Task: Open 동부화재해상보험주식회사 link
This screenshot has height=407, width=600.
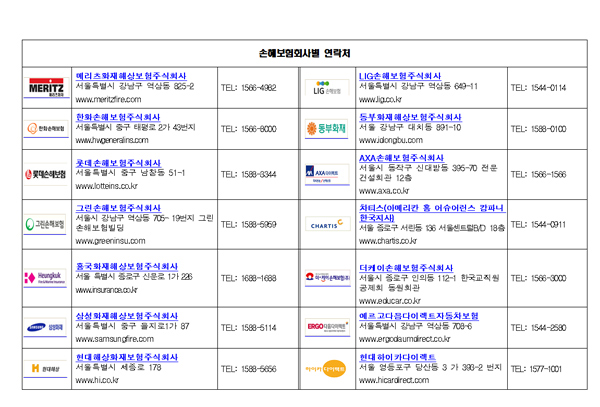Action: point(410,117)
